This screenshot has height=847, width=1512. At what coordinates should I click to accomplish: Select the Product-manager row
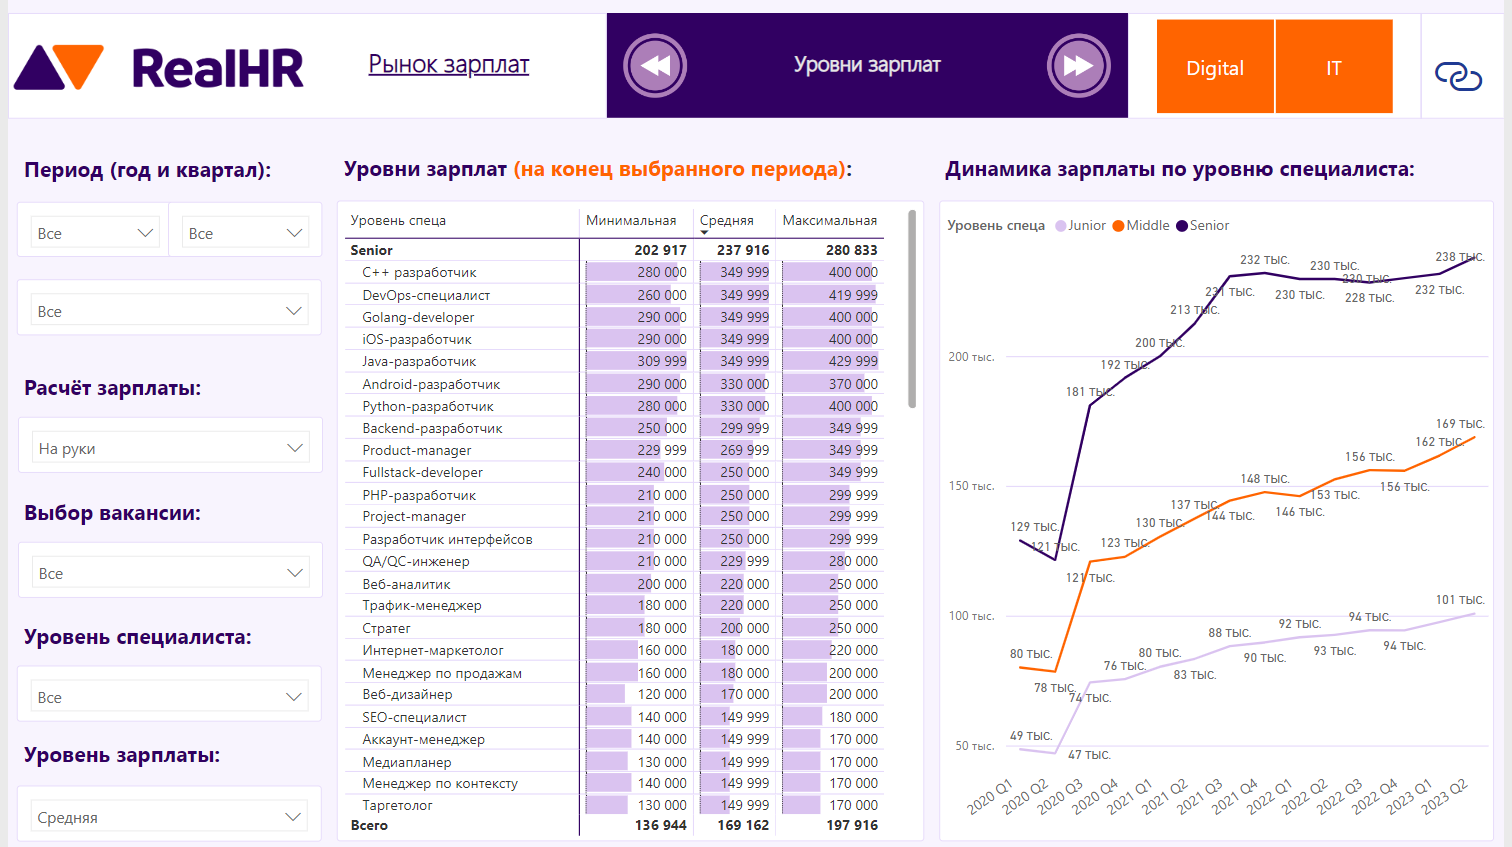(614, 450)
